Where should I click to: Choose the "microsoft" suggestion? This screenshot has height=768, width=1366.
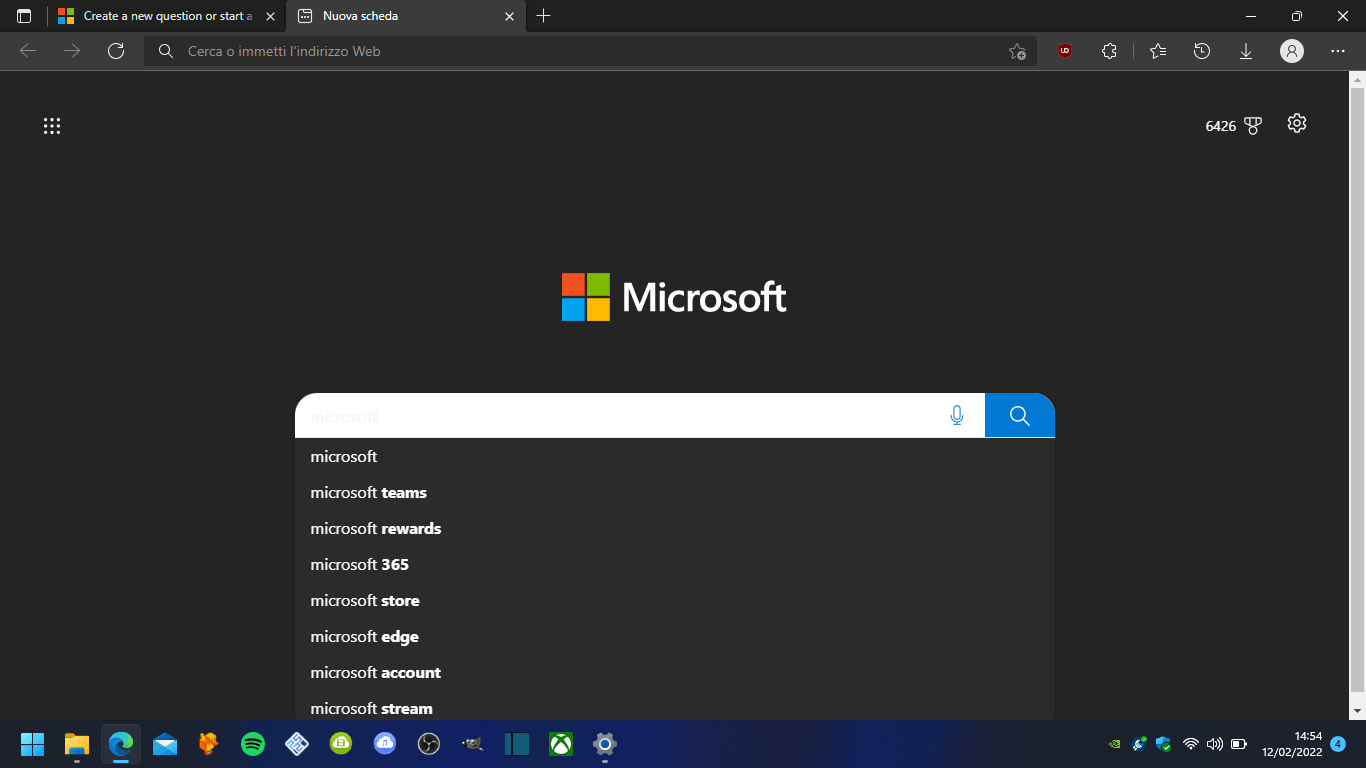pyautogui.click(x=675, y=457)
